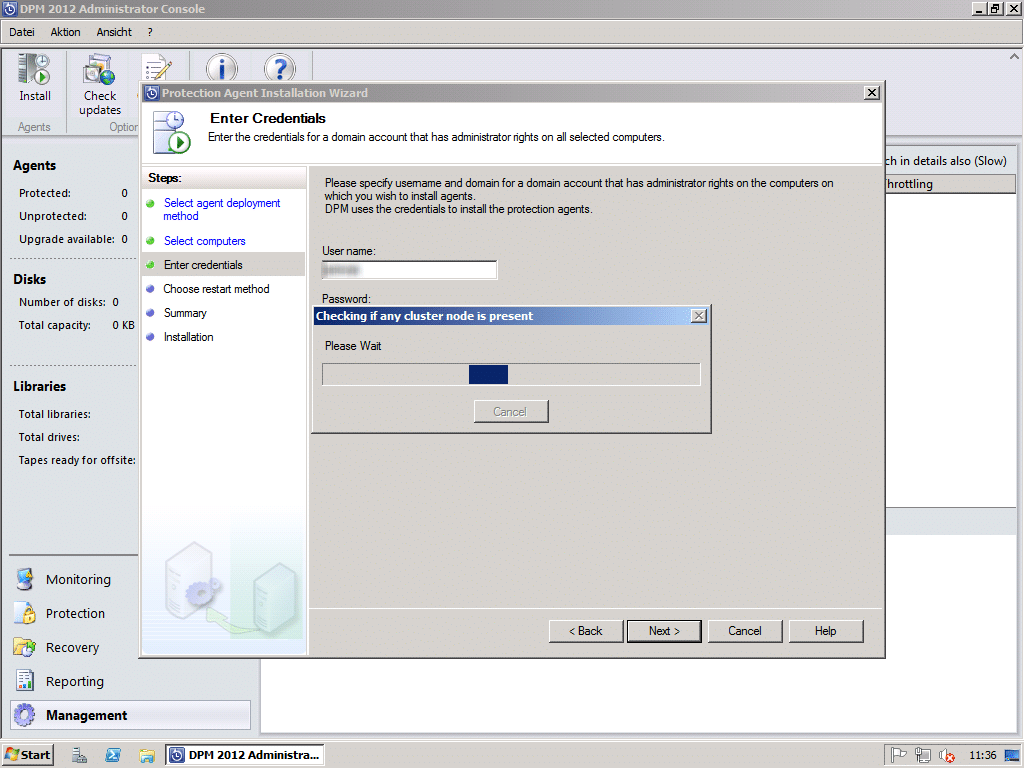Open Monitoring workspace icon

pos(25,579)
